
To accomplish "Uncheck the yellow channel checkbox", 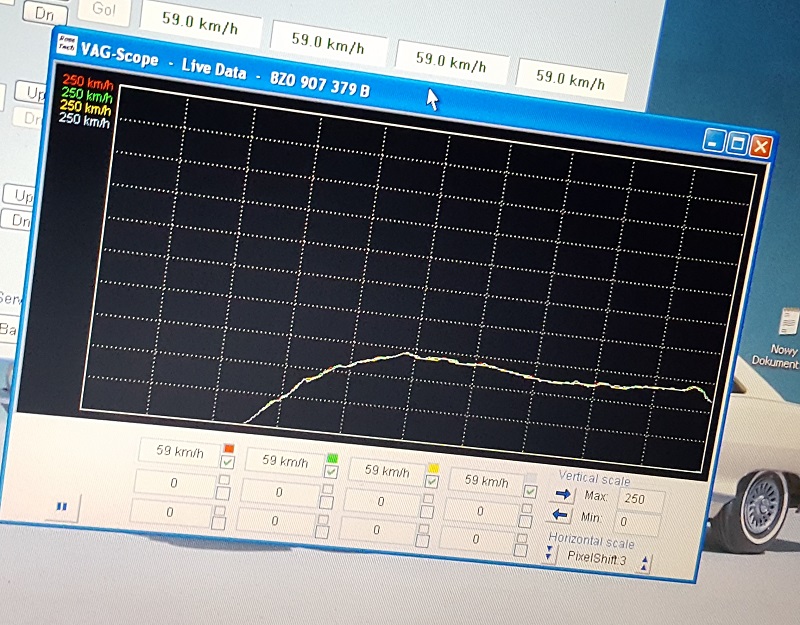I will coord(432,481).
